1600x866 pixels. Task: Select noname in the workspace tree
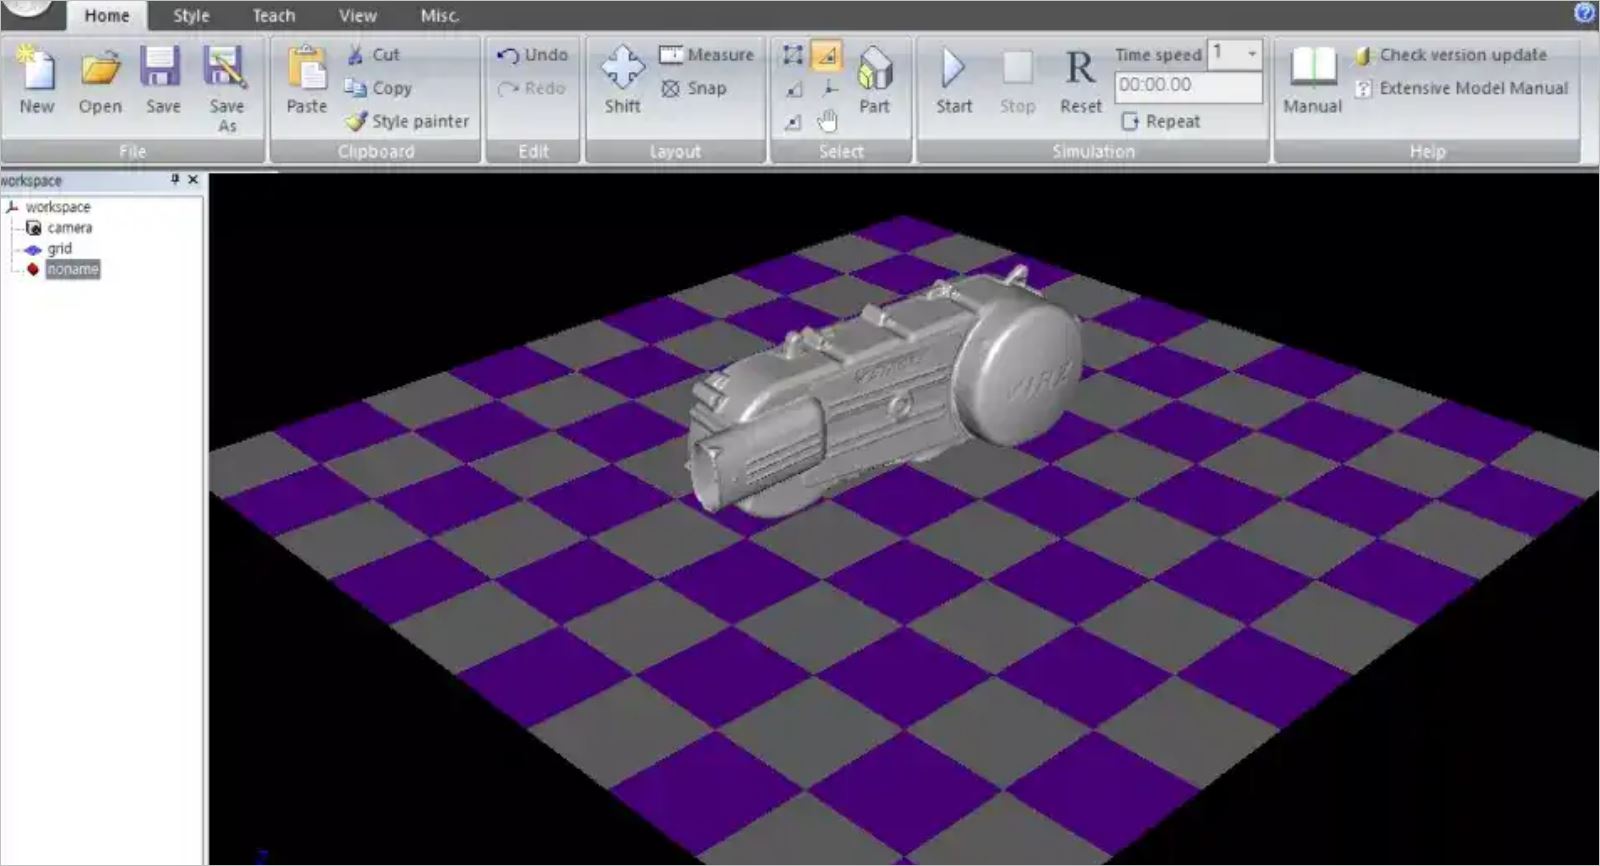click(x=72, y=269)
